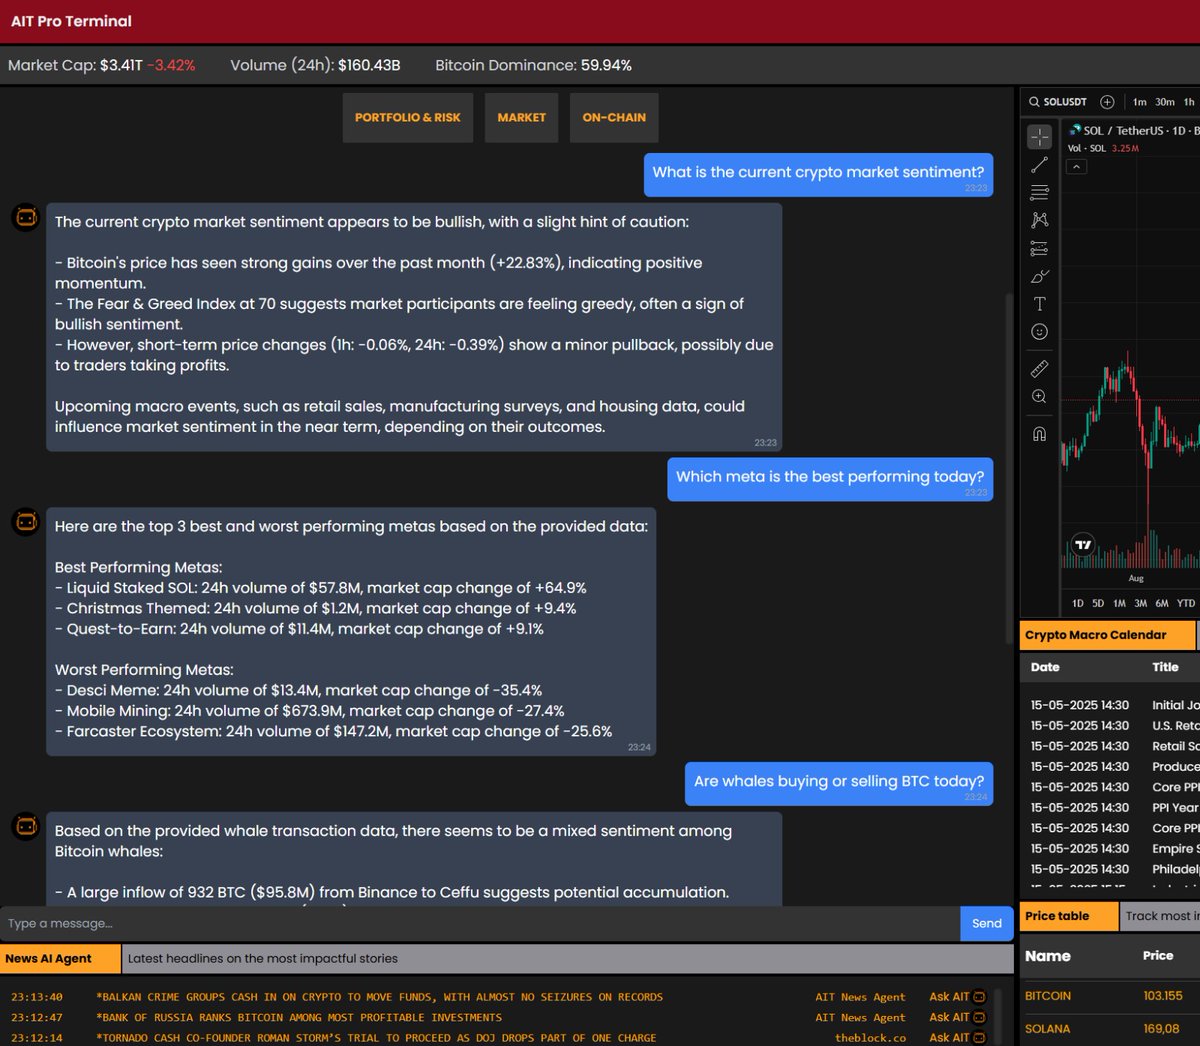Screen dimensions: 1200x1046
Task: Click the BITCOIN row in price table
Action: pyautogui.click(x=1110, y=996)
